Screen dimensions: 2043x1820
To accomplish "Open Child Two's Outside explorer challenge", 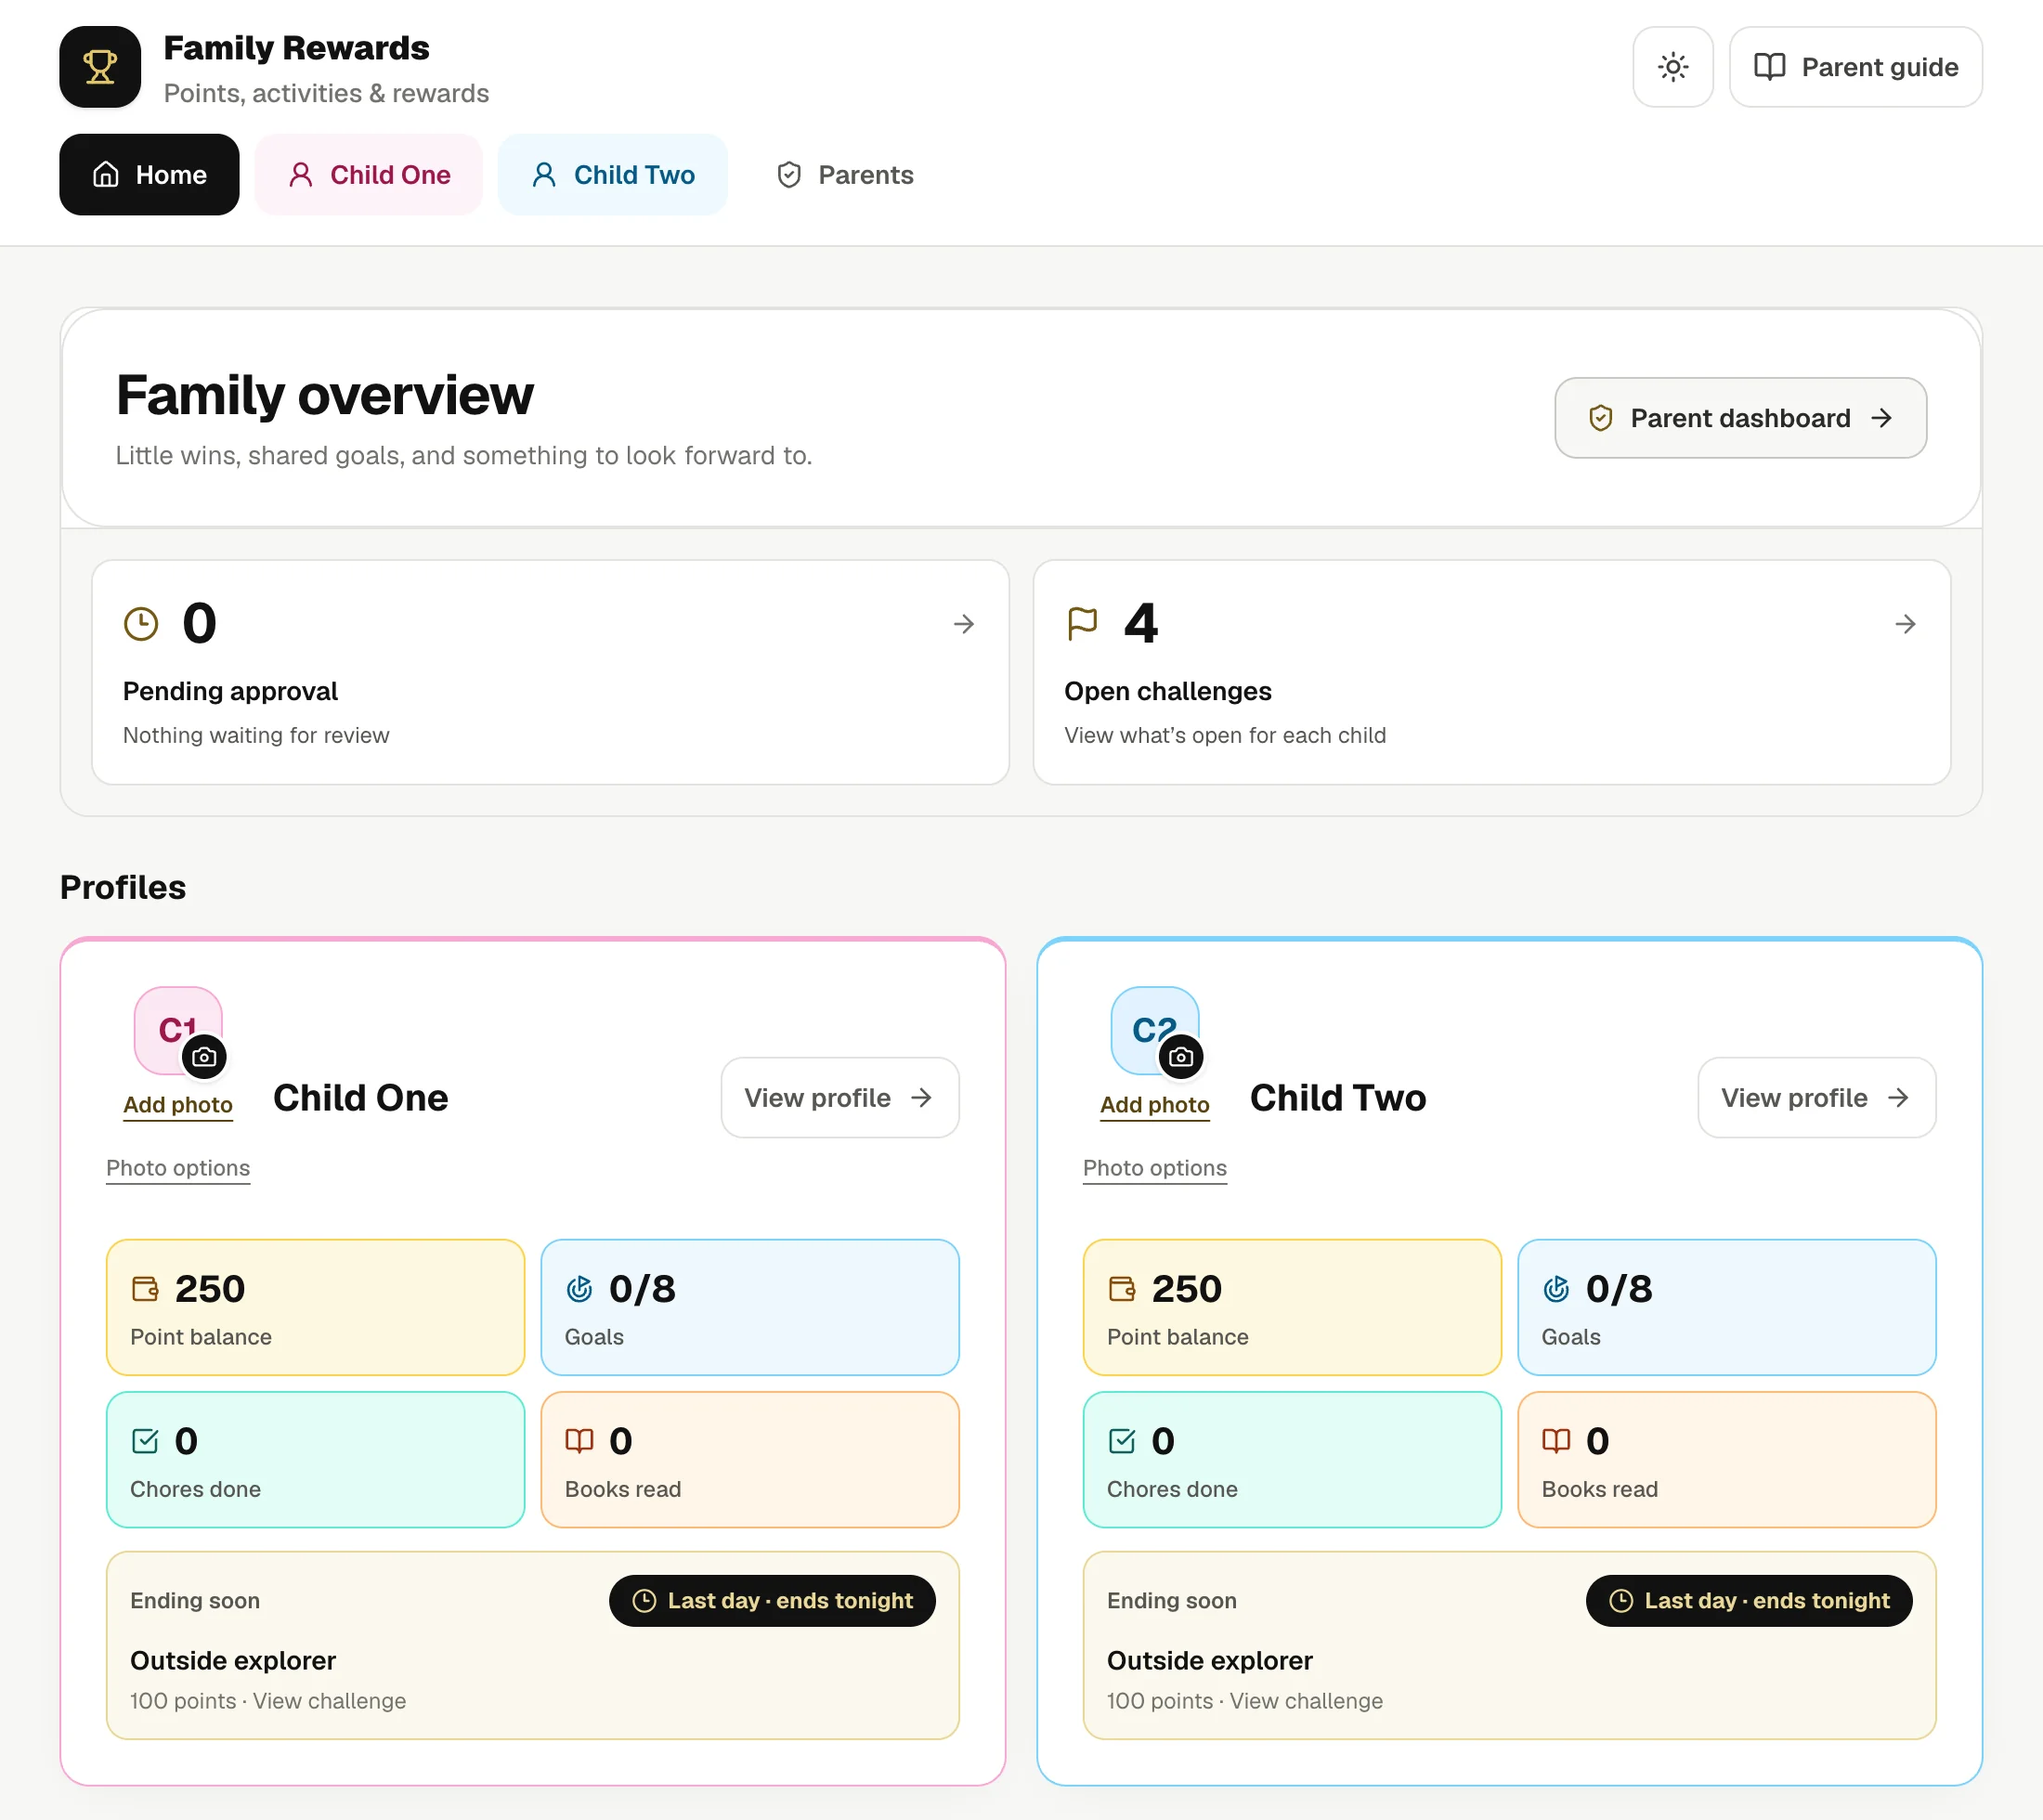I will [x=1510, y=1646].
